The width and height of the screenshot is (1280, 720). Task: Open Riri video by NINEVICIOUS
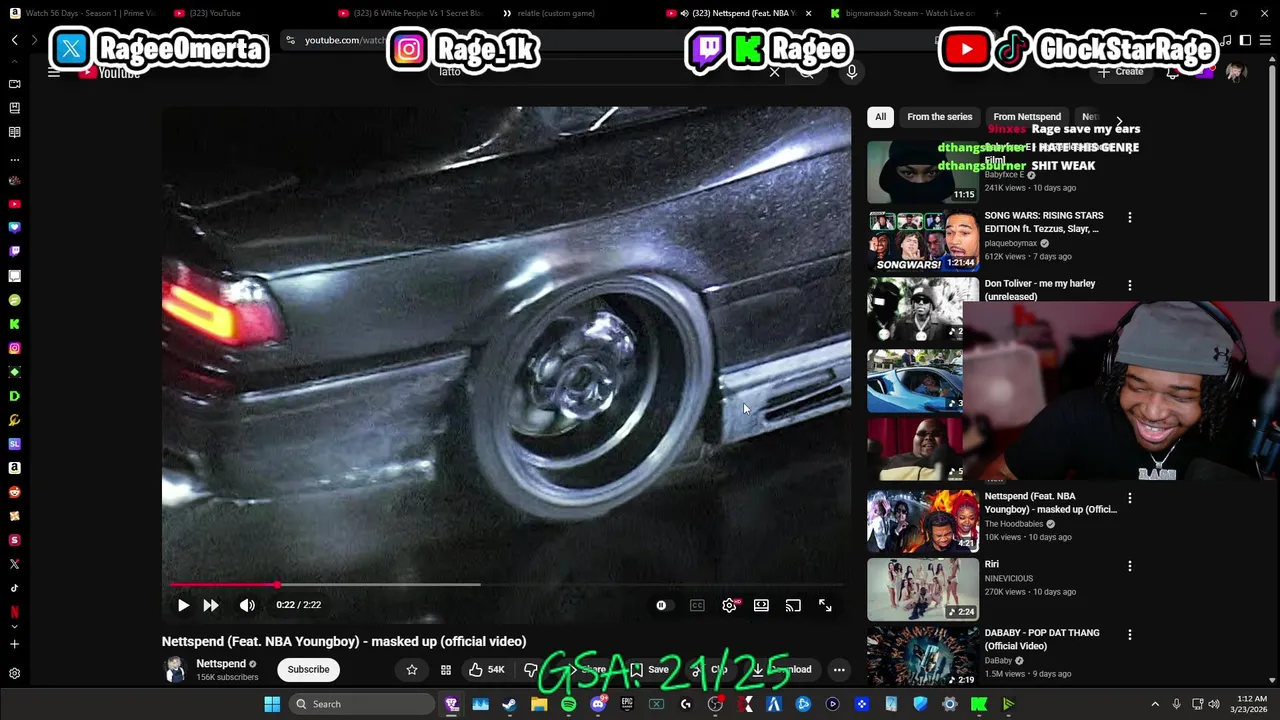[x=992, y=564]
